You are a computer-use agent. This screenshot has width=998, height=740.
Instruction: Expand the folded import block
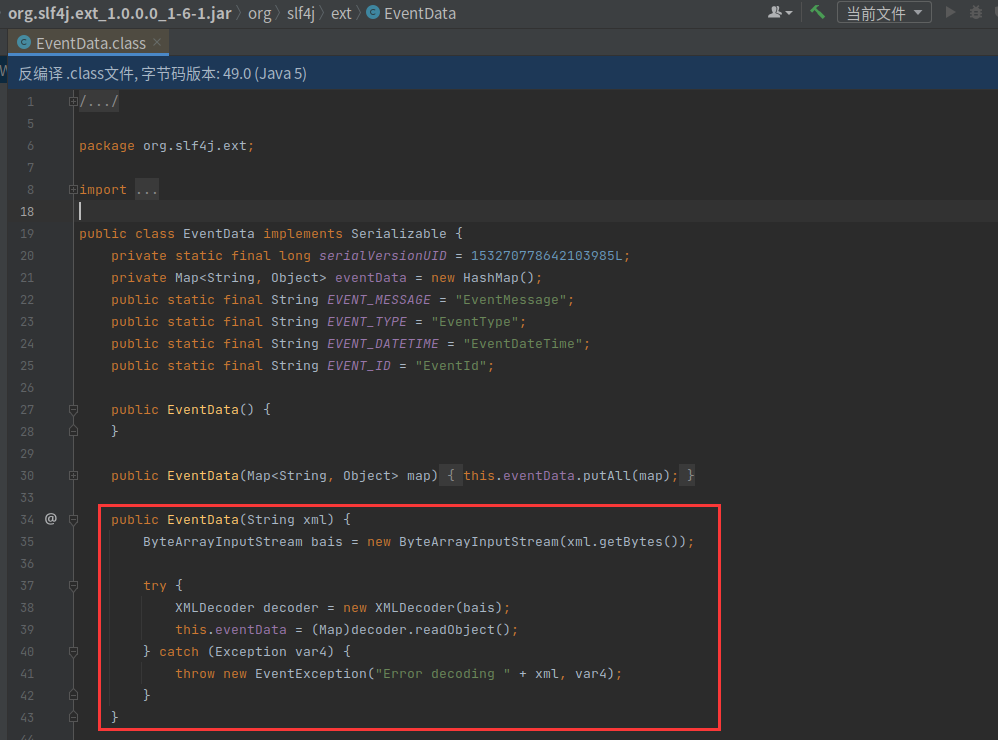(73, 190)
